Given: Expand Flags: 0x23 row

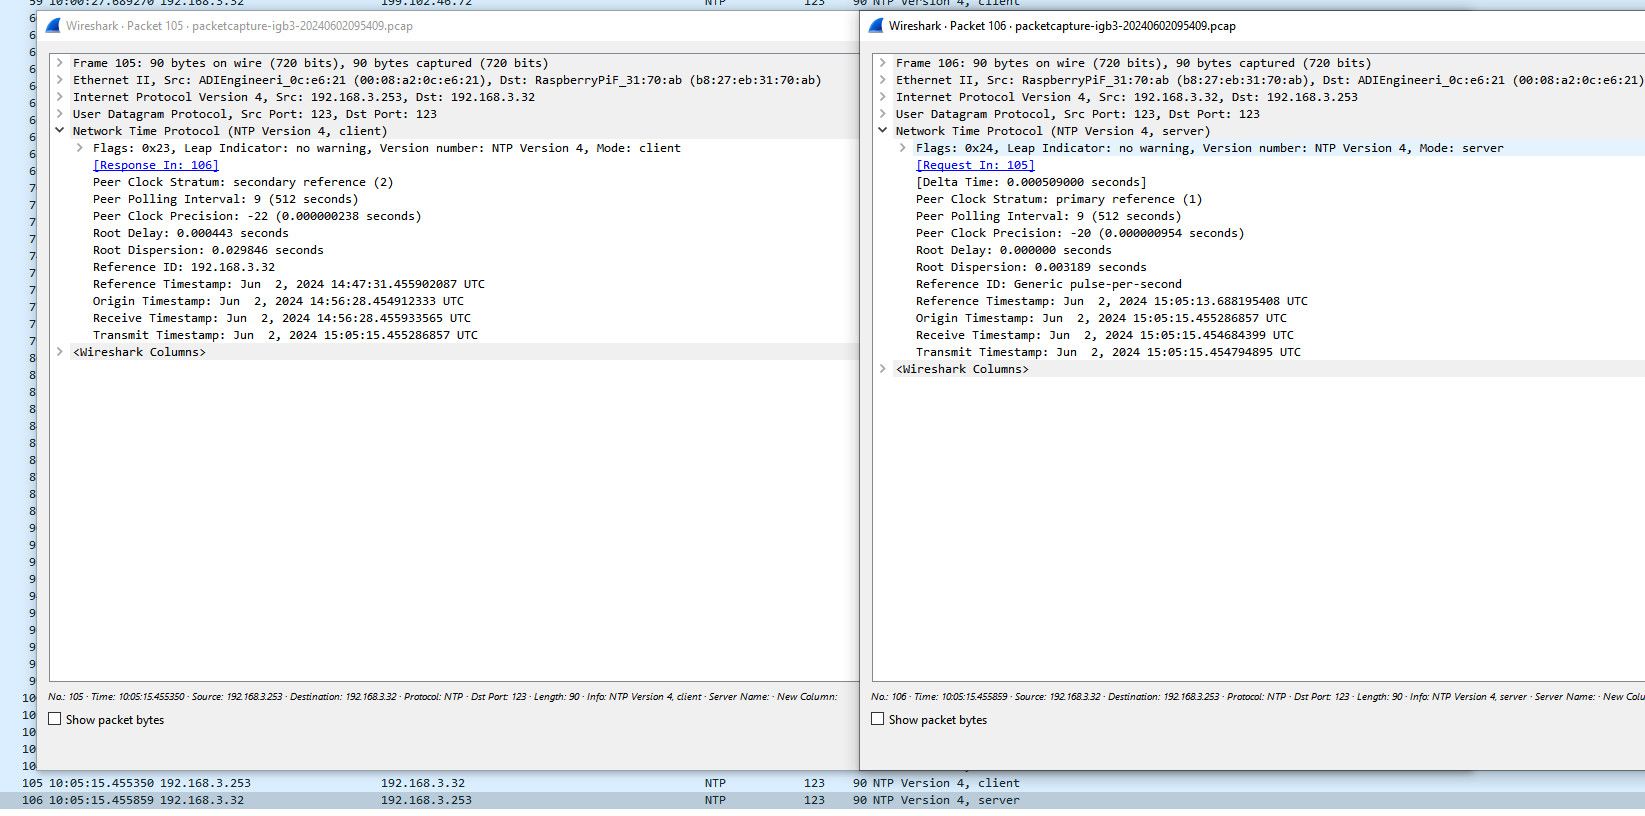Looking at the screenshot, I should click(x=80, y=148).
